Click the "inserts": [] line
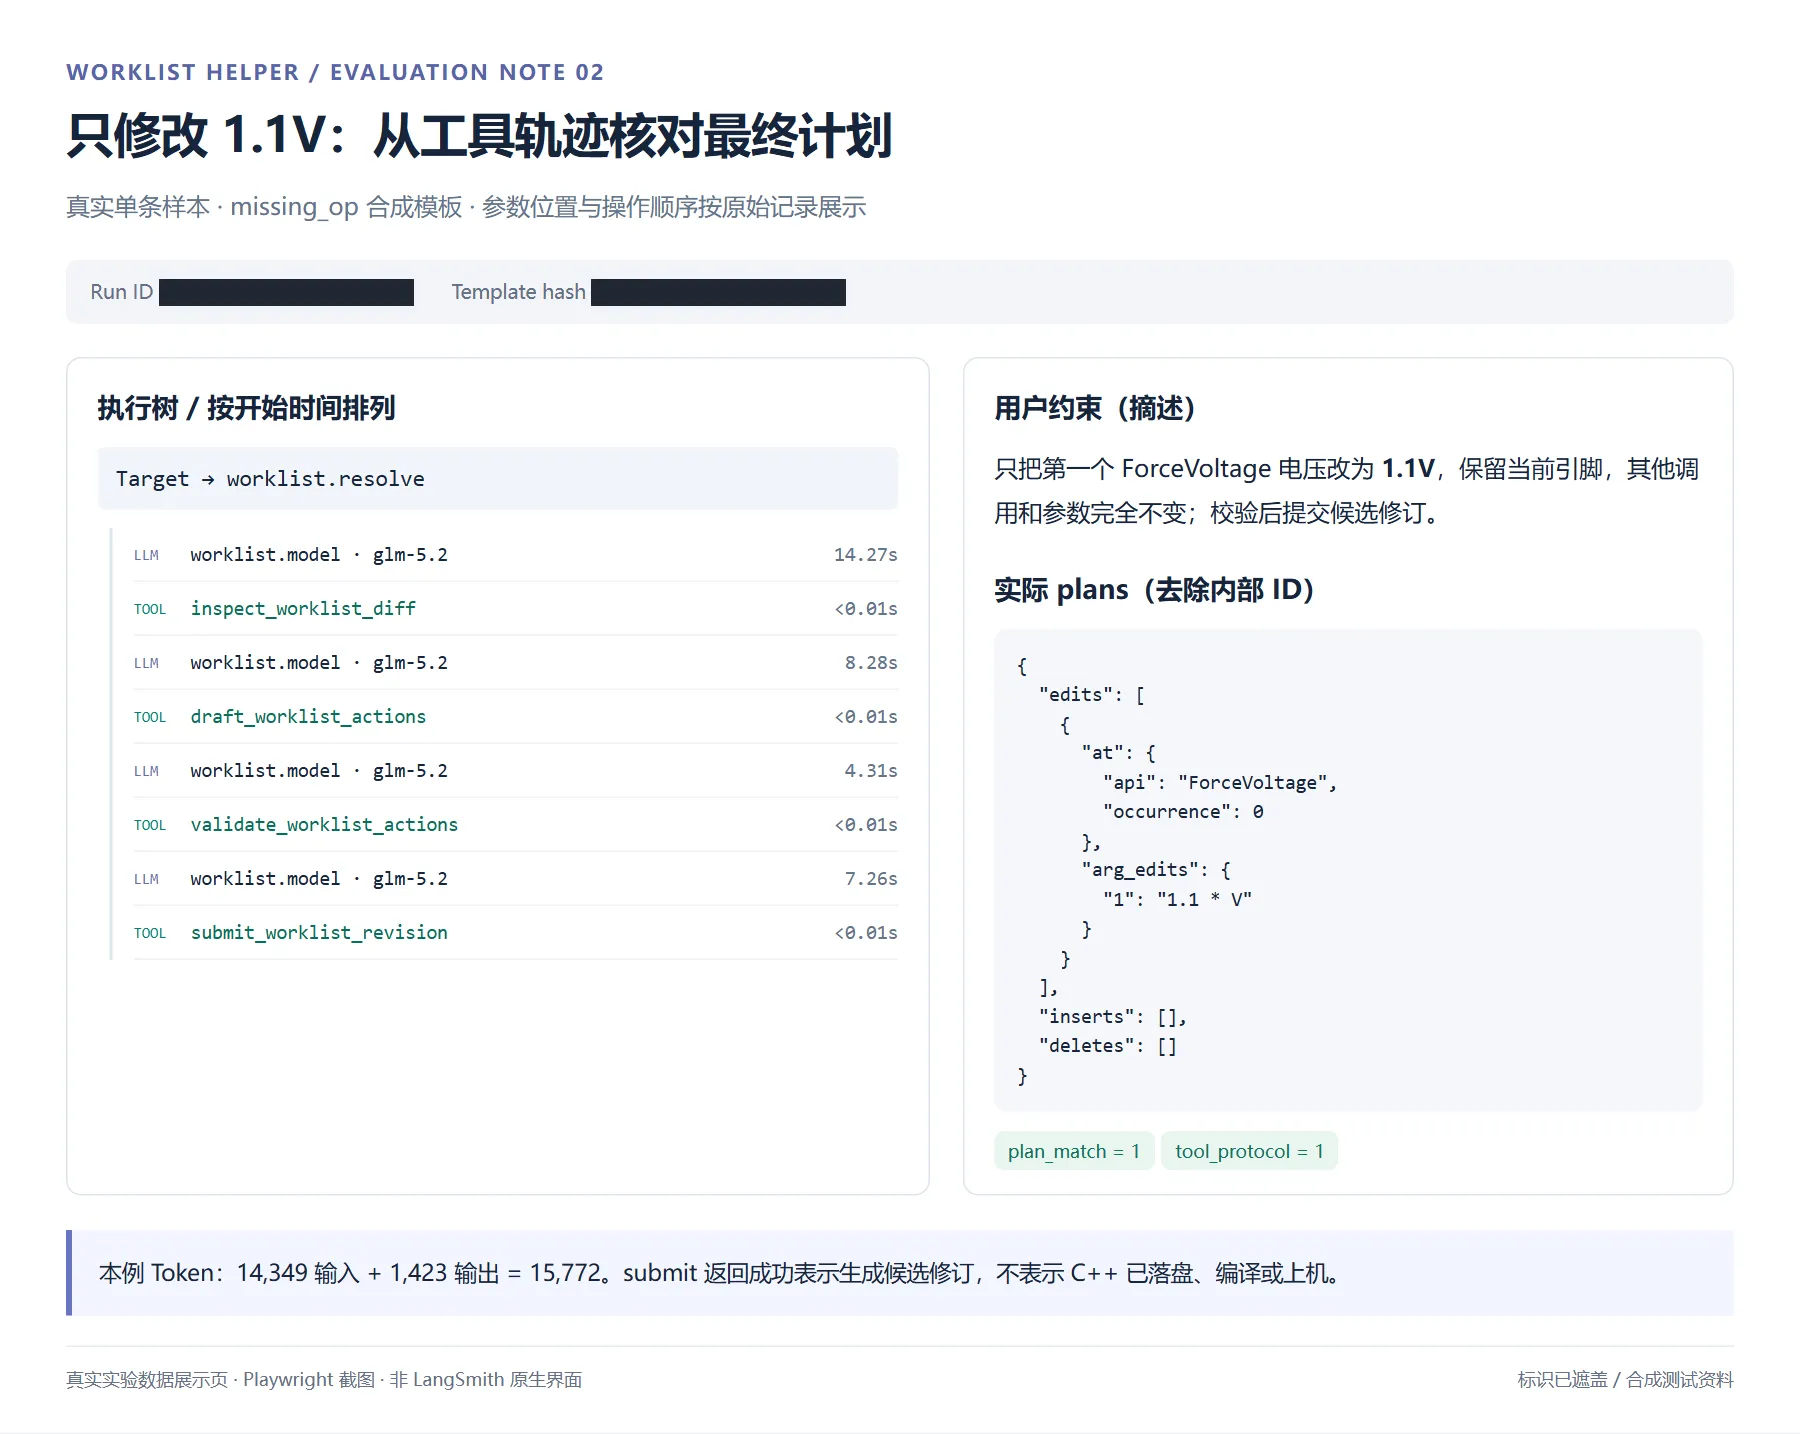The image size is (1800, 1434). (x=1113, y=1016)
